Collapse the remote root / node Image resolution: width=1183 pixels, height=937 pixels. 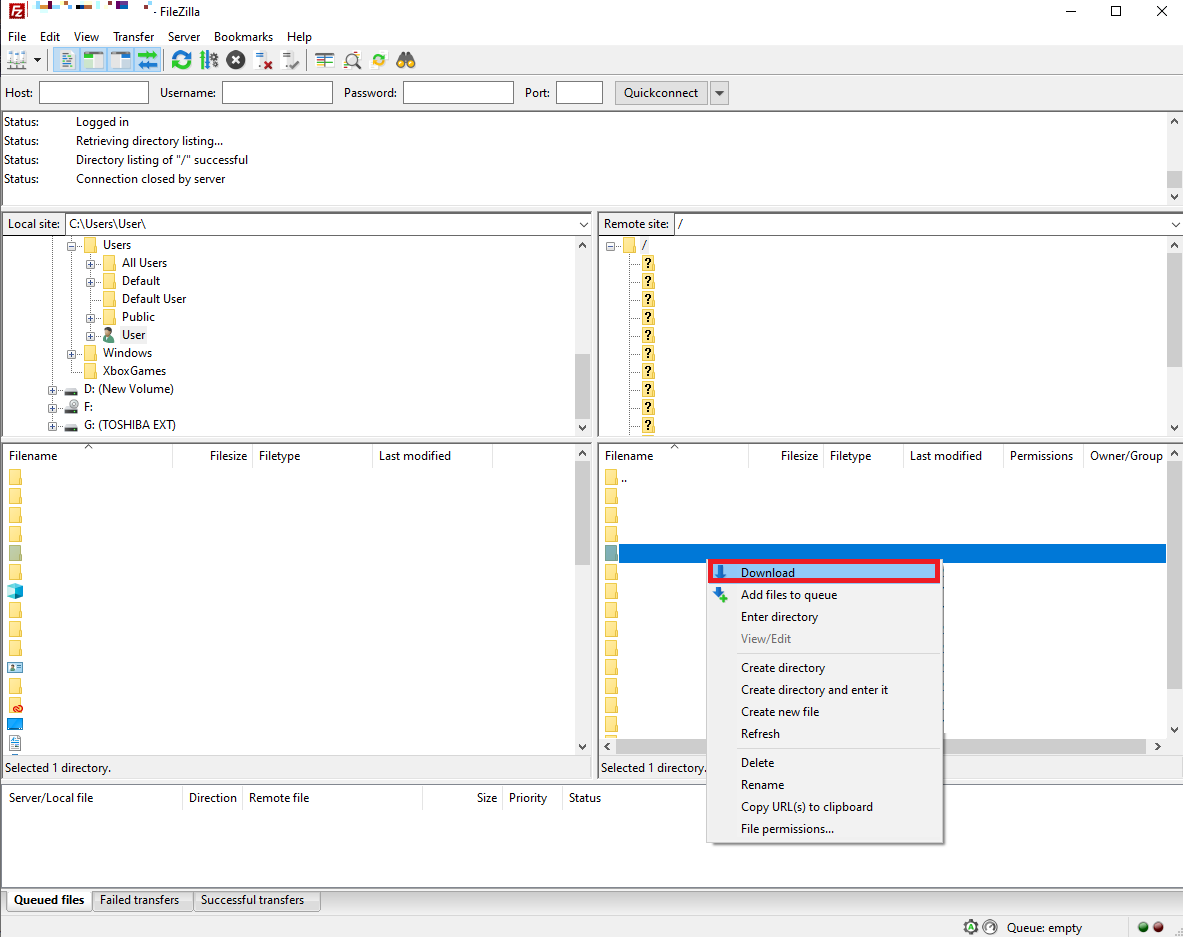click(x=610, y=246)
